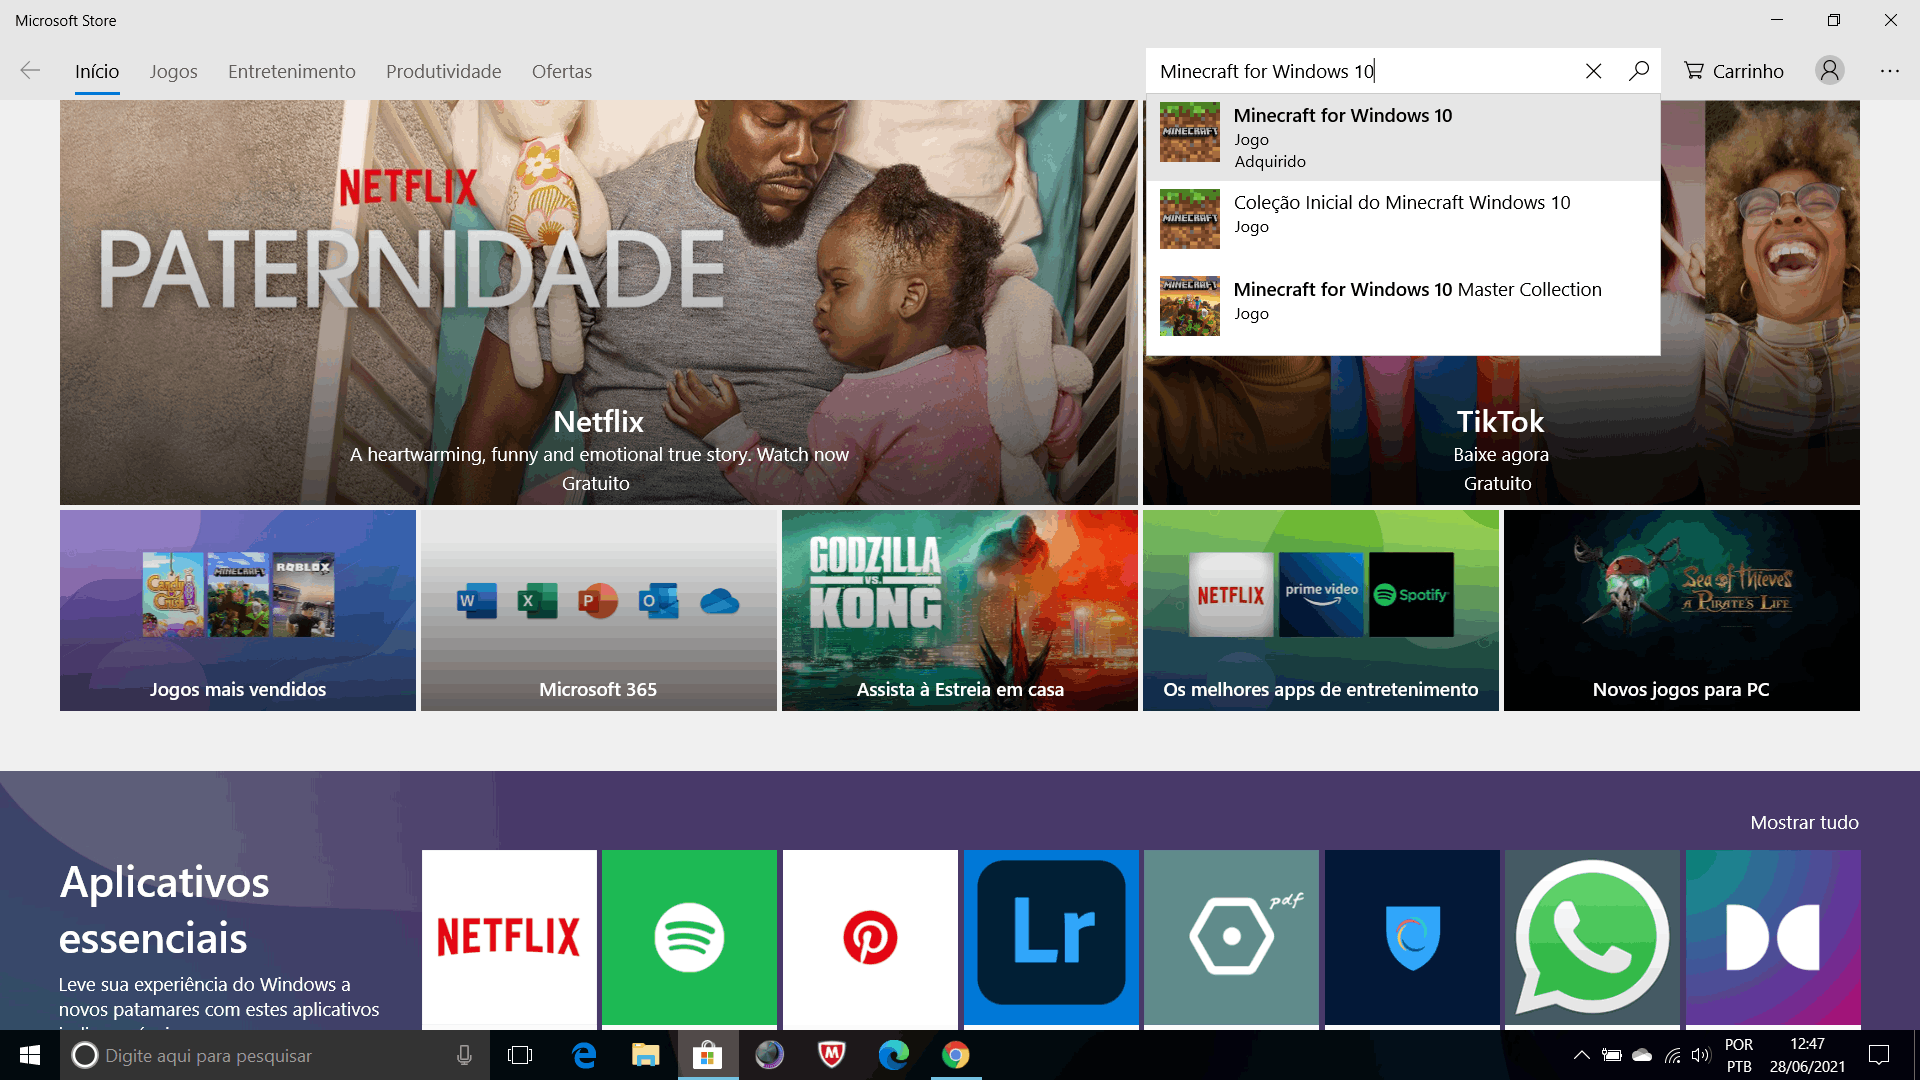The width and height of the screenshot is (1920, 1080).
Task: Open the user account profile icon
Action: 1830,71
